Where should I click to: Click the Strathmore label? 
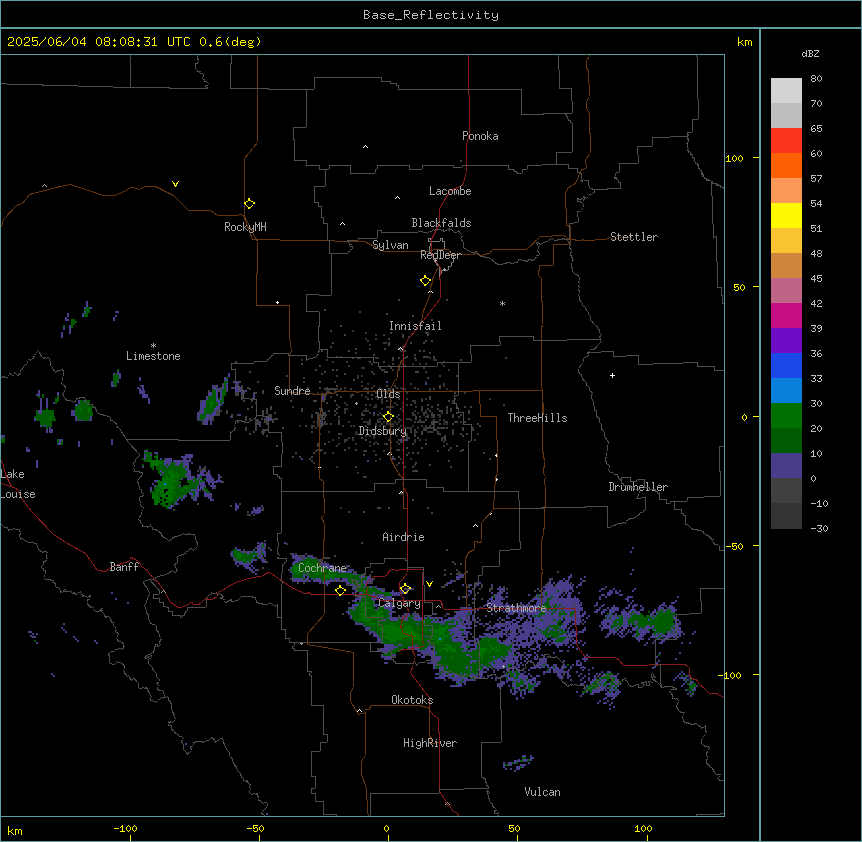516,608
